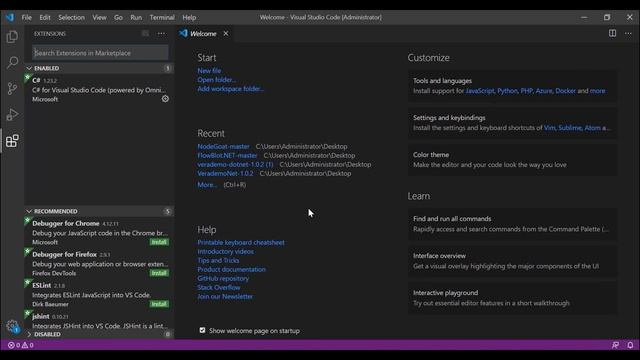Click the VS Code logo in title bar

coord(9,17)
